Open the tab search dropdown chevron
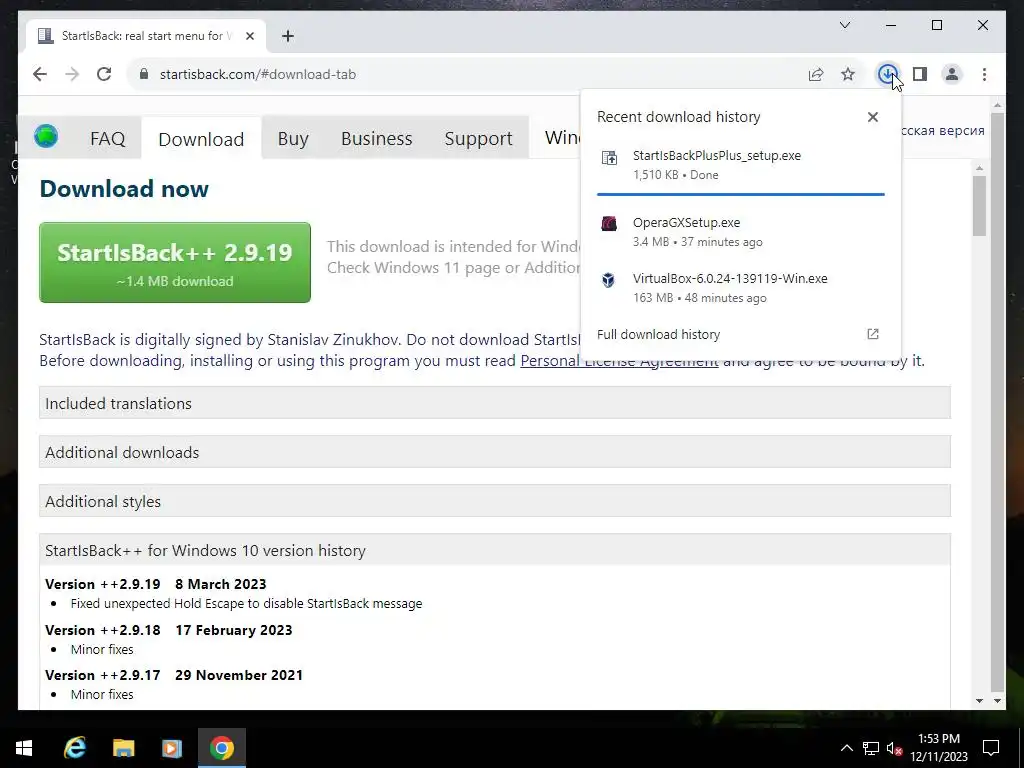The image size is (1024, 768). pyautogui.click(x=844, y=25)
